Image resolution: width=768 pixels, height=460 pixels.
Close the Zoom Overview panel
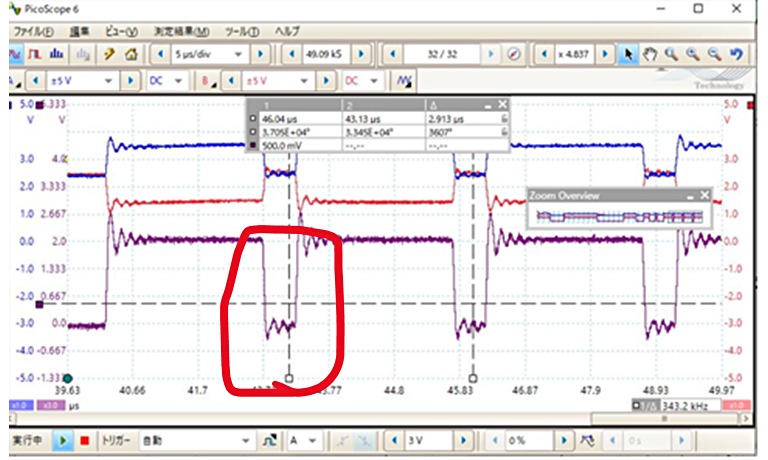pyautogui.click(x=704, y=196)
